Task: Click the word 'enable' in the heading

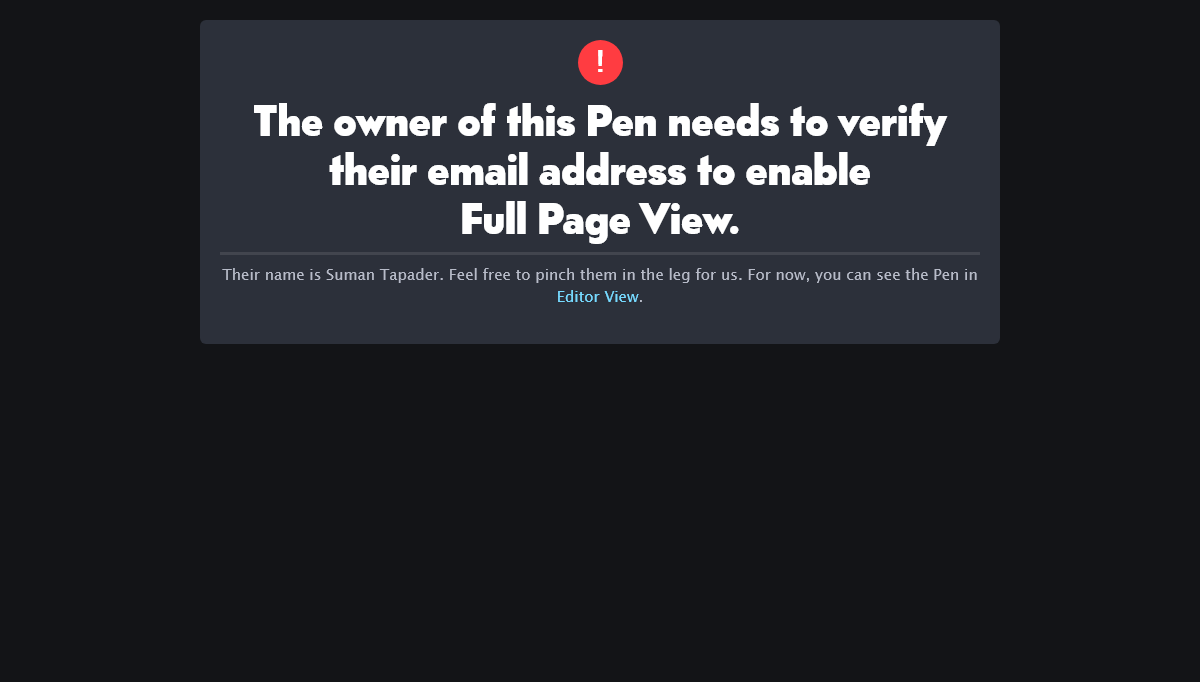Action: (x=808, y=172)
